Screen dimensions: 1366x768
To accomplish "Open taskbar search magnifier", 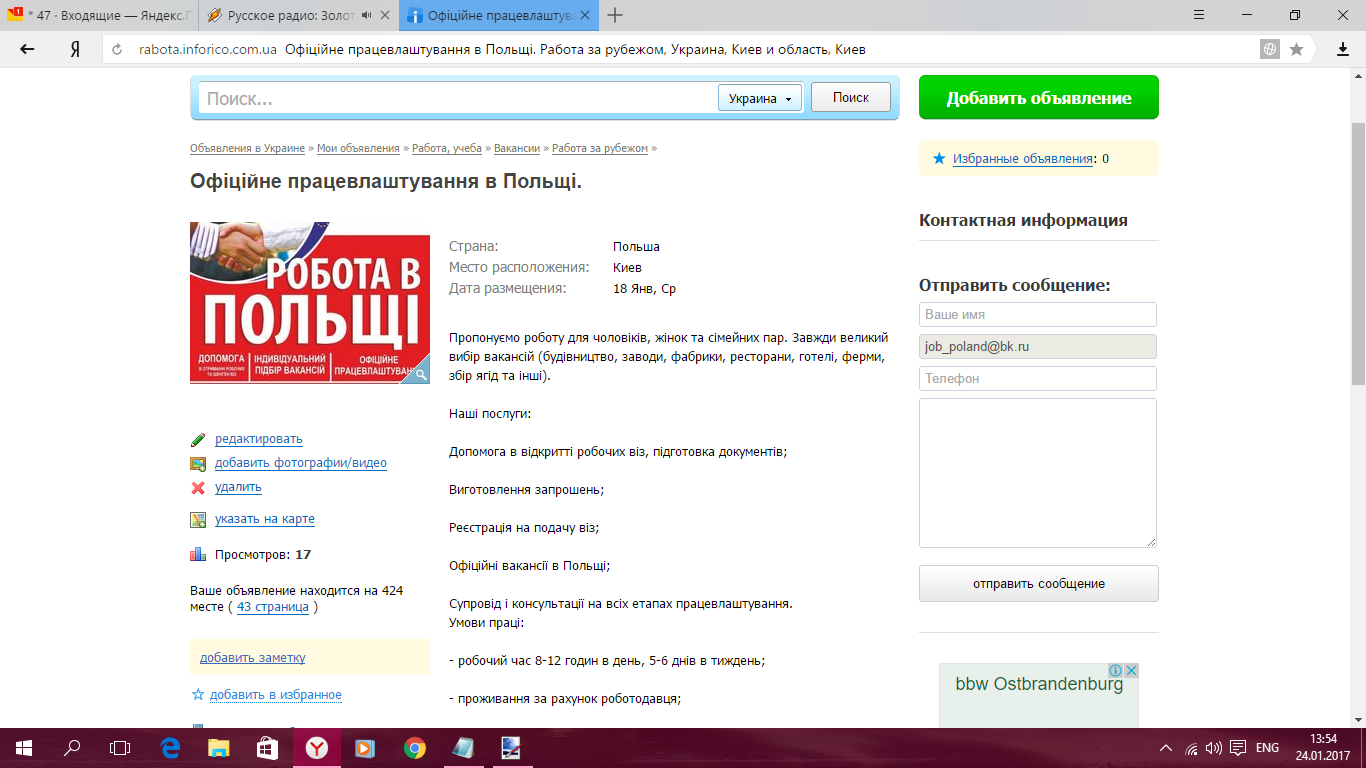I will pos(72,747).
